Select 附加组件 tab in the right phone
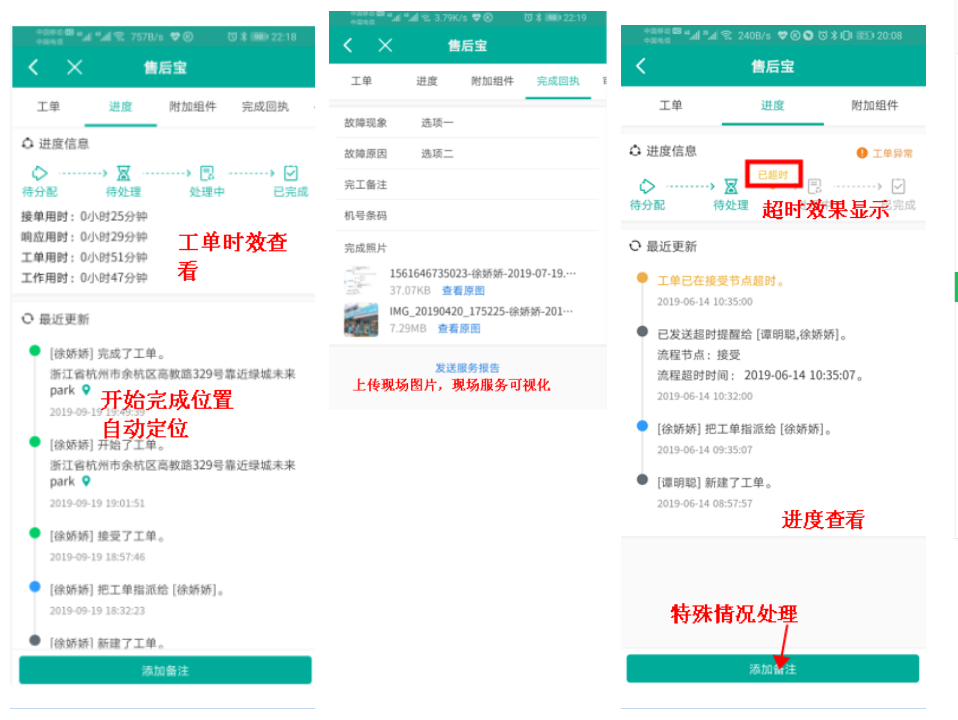 tap(874, 105)
